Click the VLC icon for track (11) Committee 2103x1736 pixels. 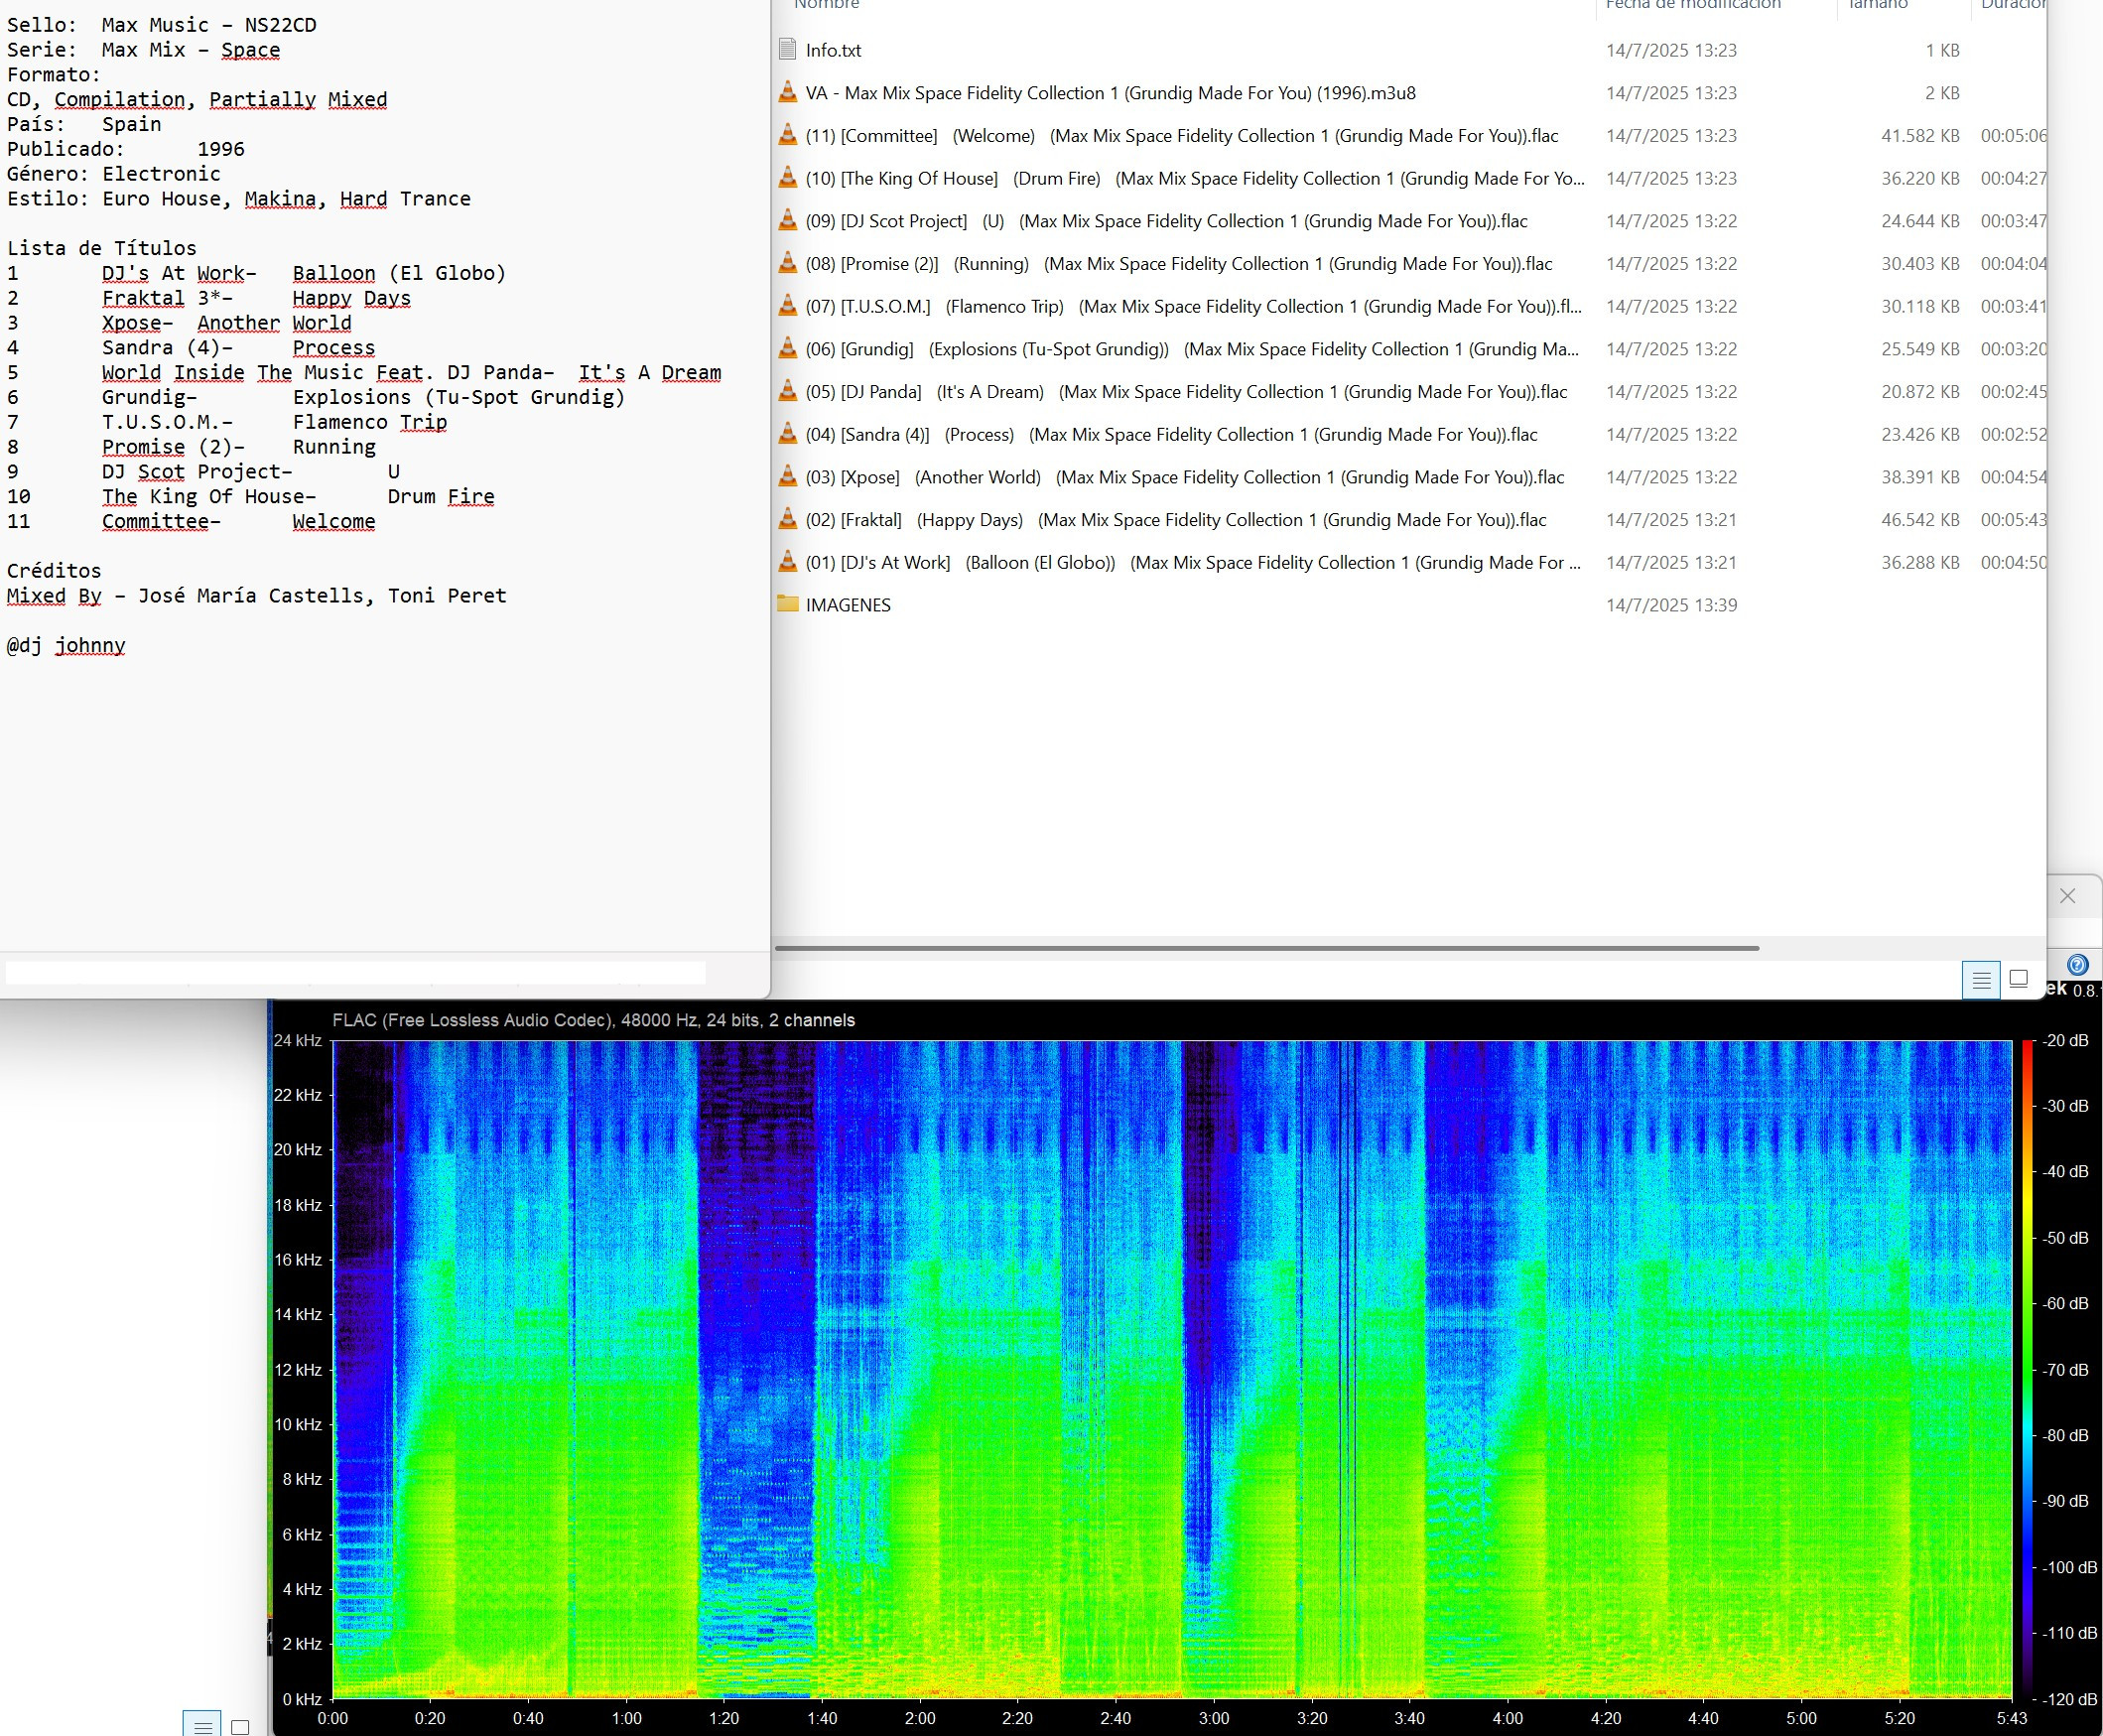point(788,136)
